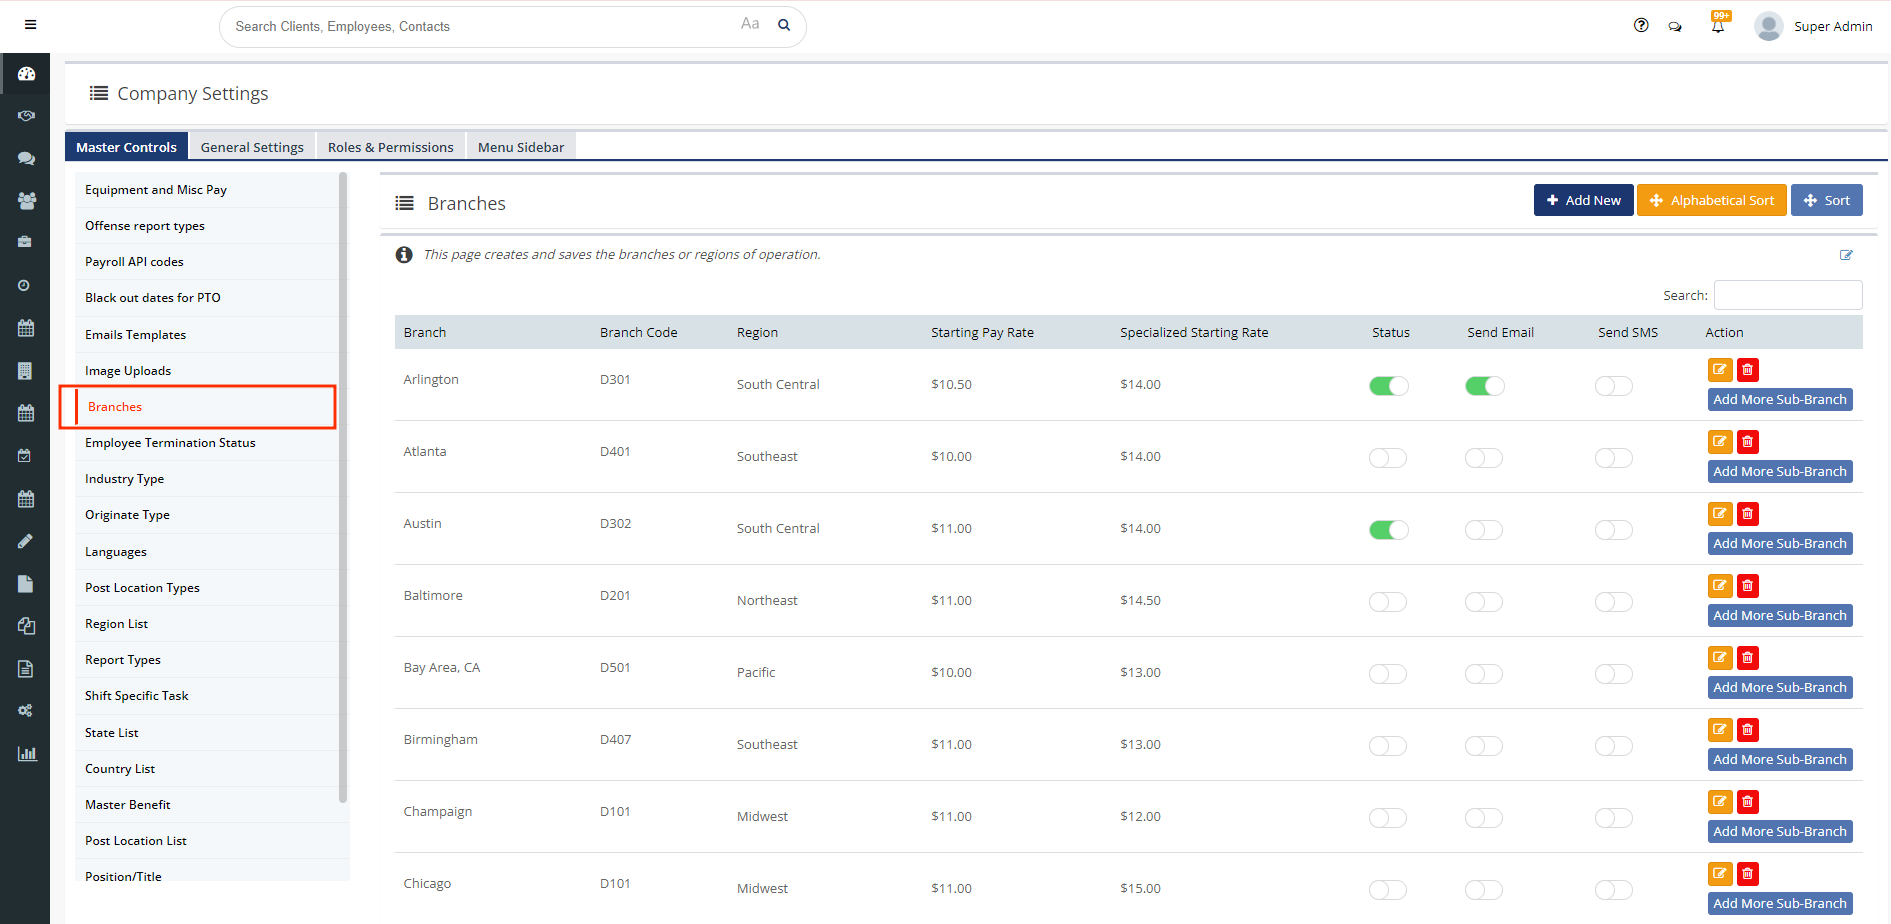Switch to Roles & Permissions tab

click(x=390, y=147)
